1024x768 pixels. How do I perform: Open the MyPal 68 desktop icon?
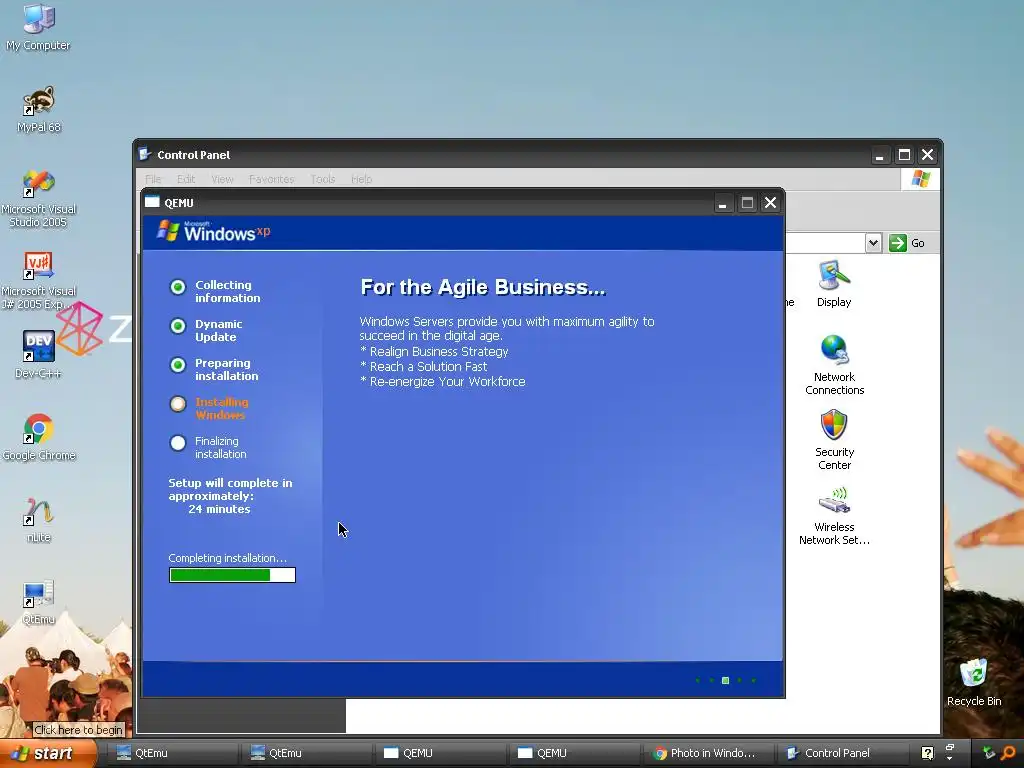pyautogui.click(x=39, y=108)
